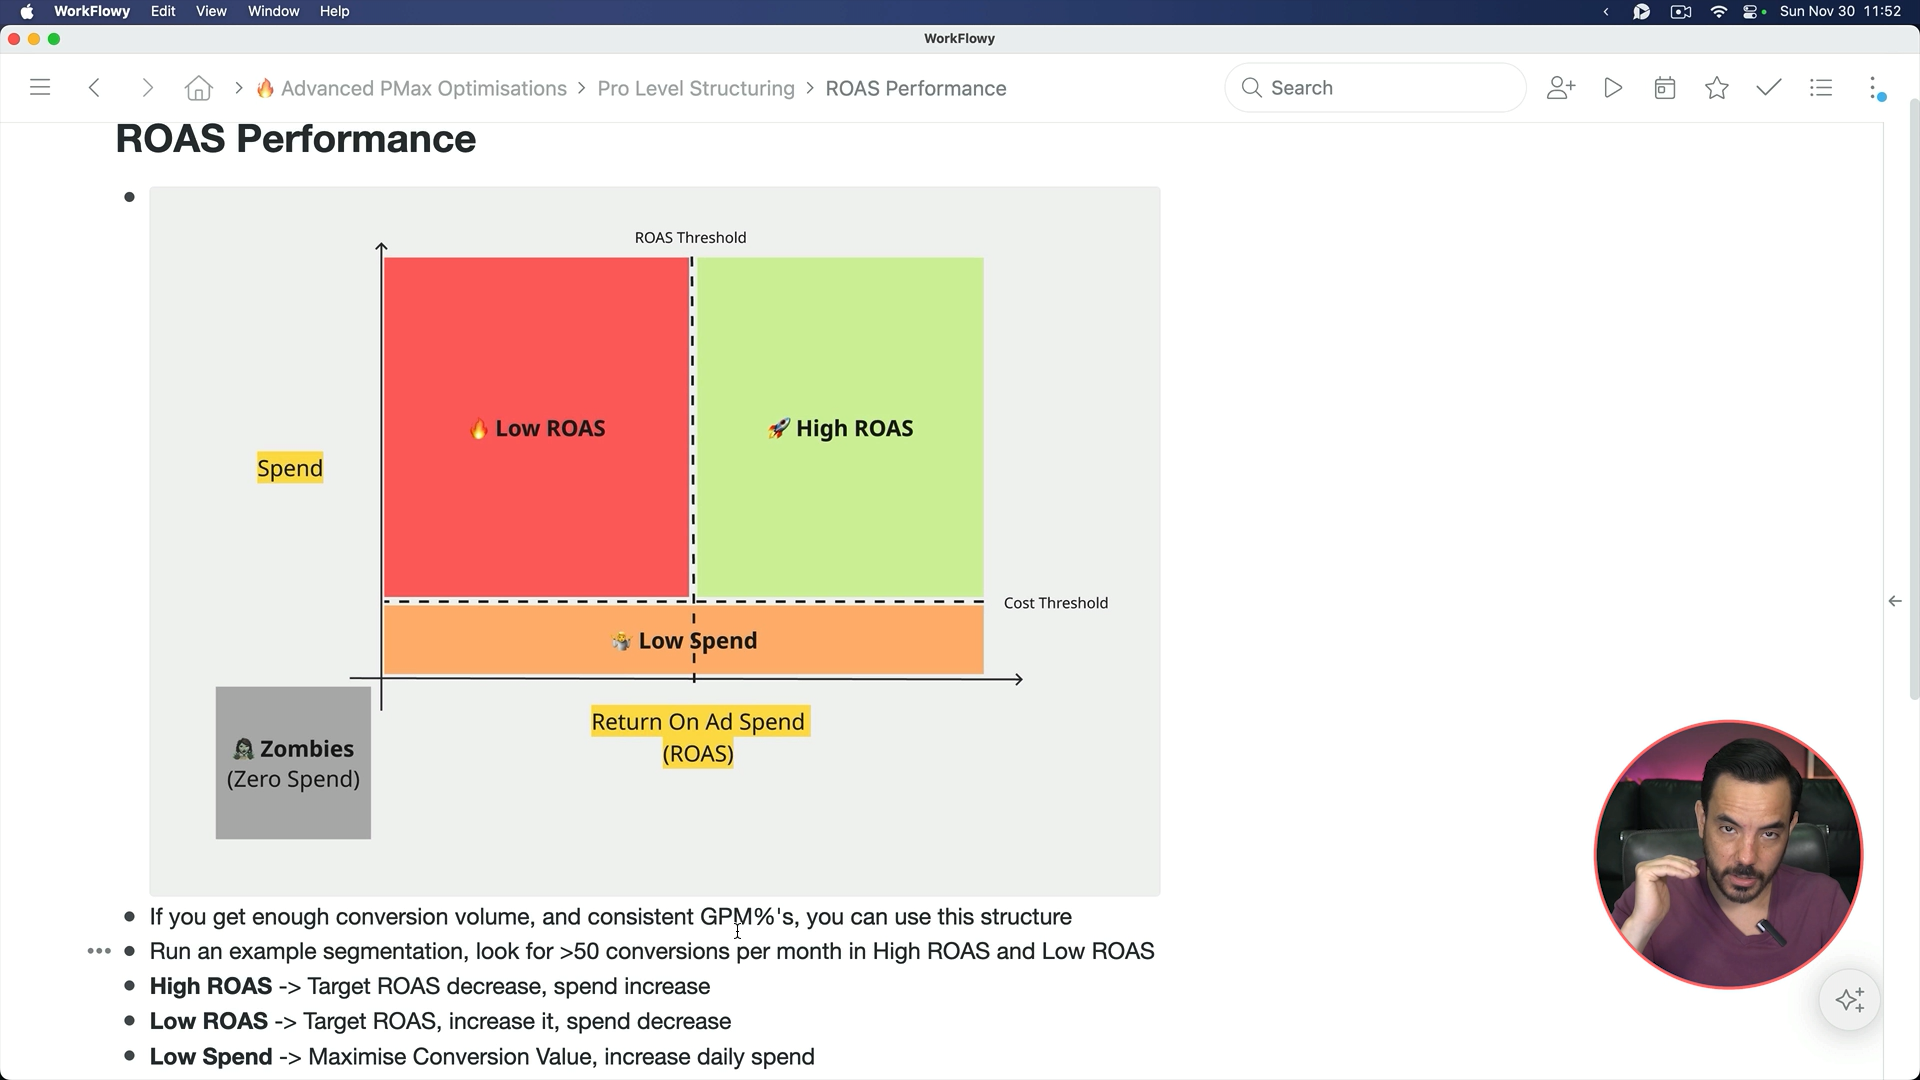This screenshot has width=1920, height=1080.
Task: Open the bulleted list view icon
Action: (1822, 87)
